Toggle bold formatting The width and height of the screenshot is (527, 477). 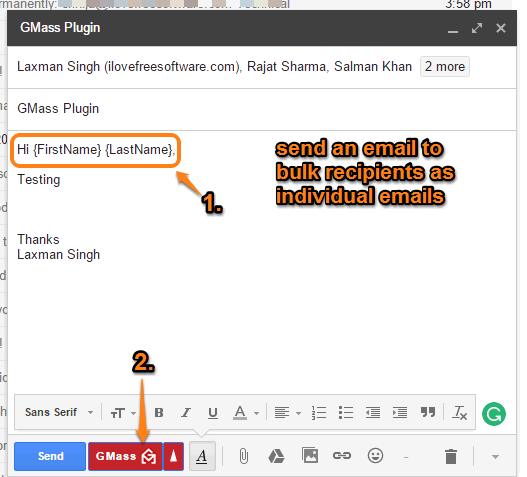coord(159,412)
